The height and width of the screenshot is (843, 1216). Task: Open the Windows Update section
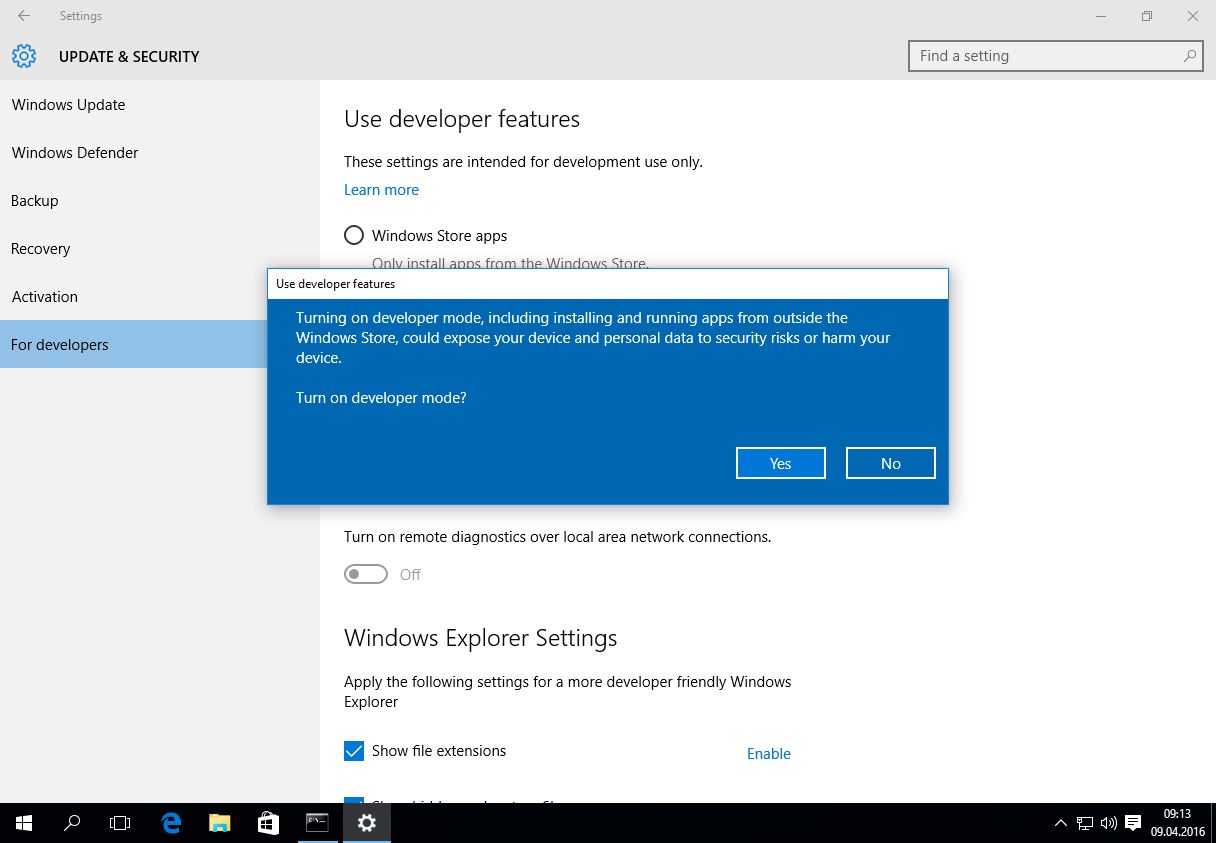tap(68, 105)
